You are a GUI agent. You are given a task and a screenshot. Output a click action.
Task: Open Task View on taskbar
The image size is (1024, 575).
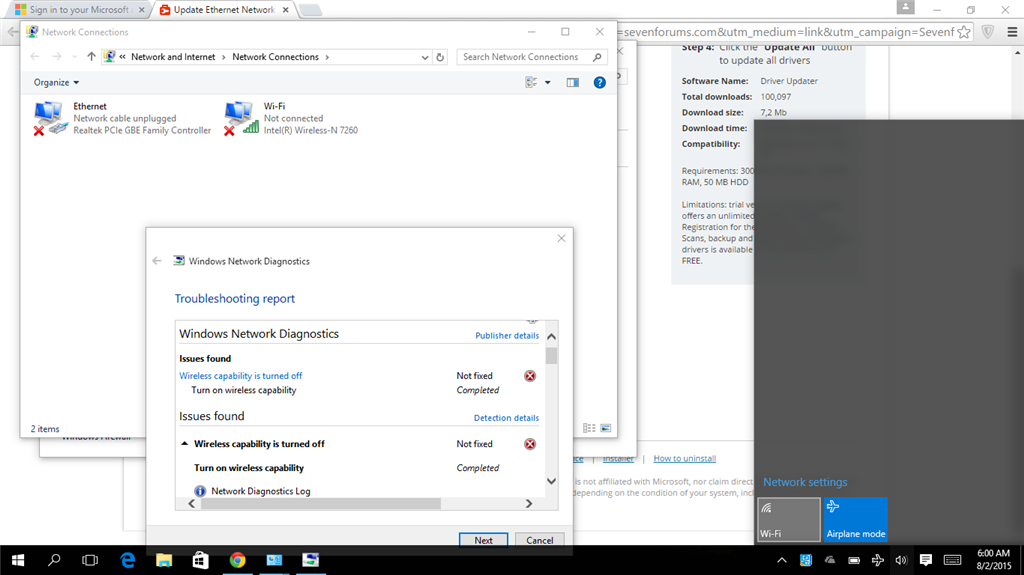pyautogui.click(x=90, y=560)
